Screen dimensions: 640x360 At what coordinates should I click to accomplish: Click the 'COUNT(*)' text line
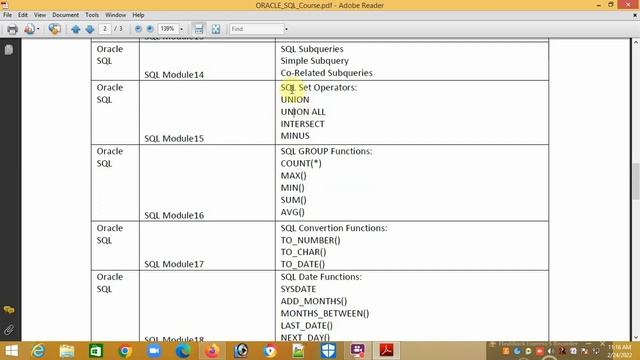point(301,163)
